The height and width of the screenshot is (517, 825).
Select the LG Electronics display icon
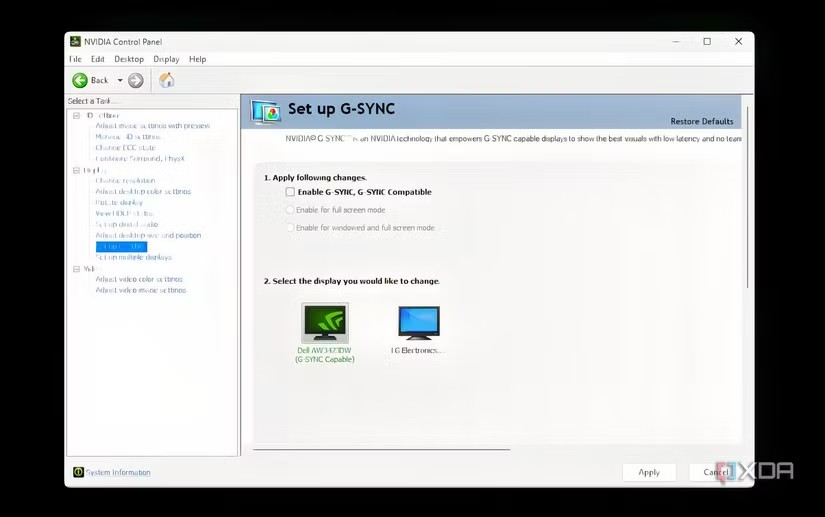coord(418,323)
